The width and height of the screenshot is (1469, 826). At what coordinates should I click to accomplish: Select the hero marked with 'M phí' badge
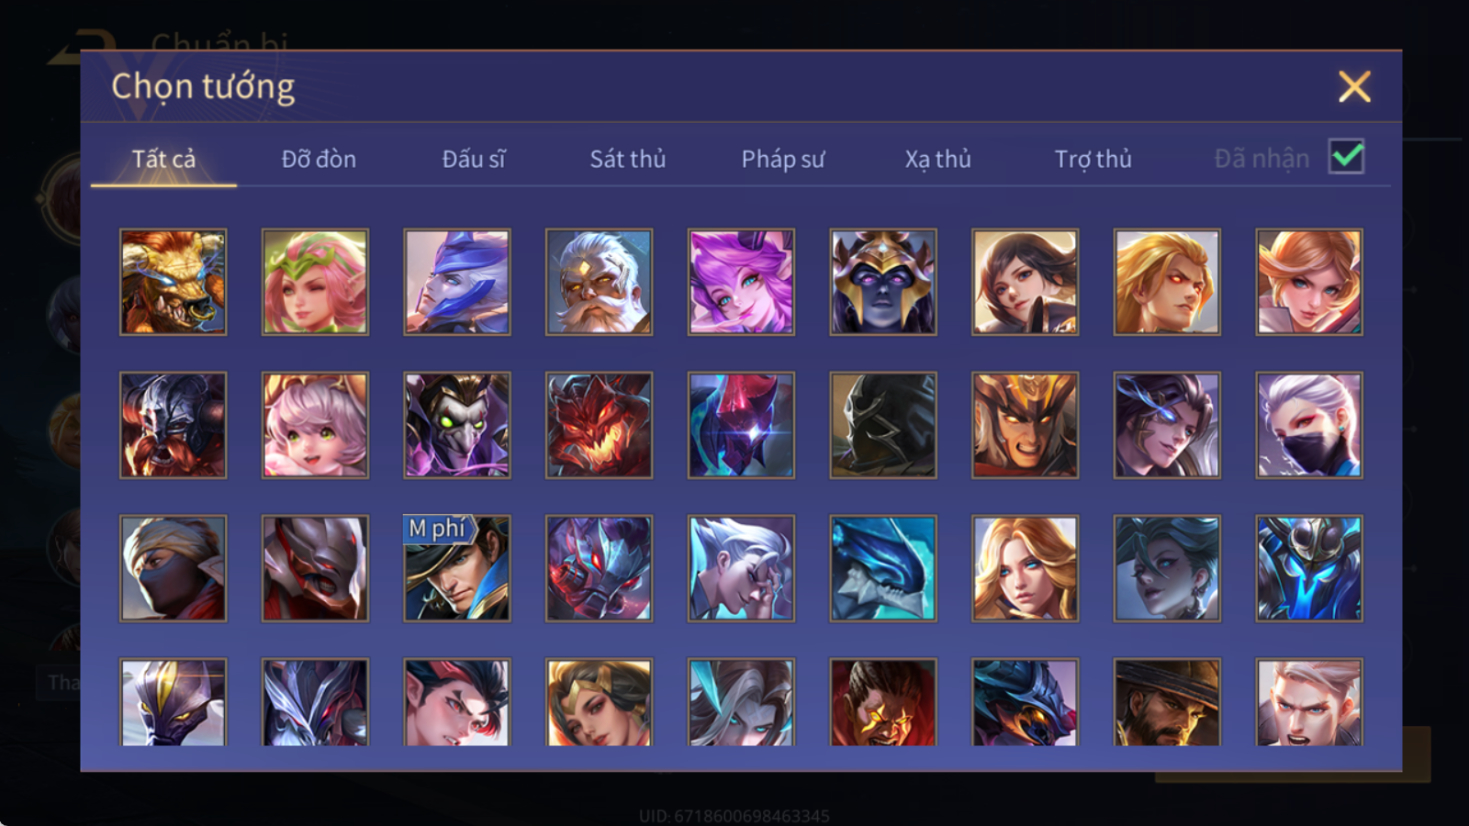(457, 568)
